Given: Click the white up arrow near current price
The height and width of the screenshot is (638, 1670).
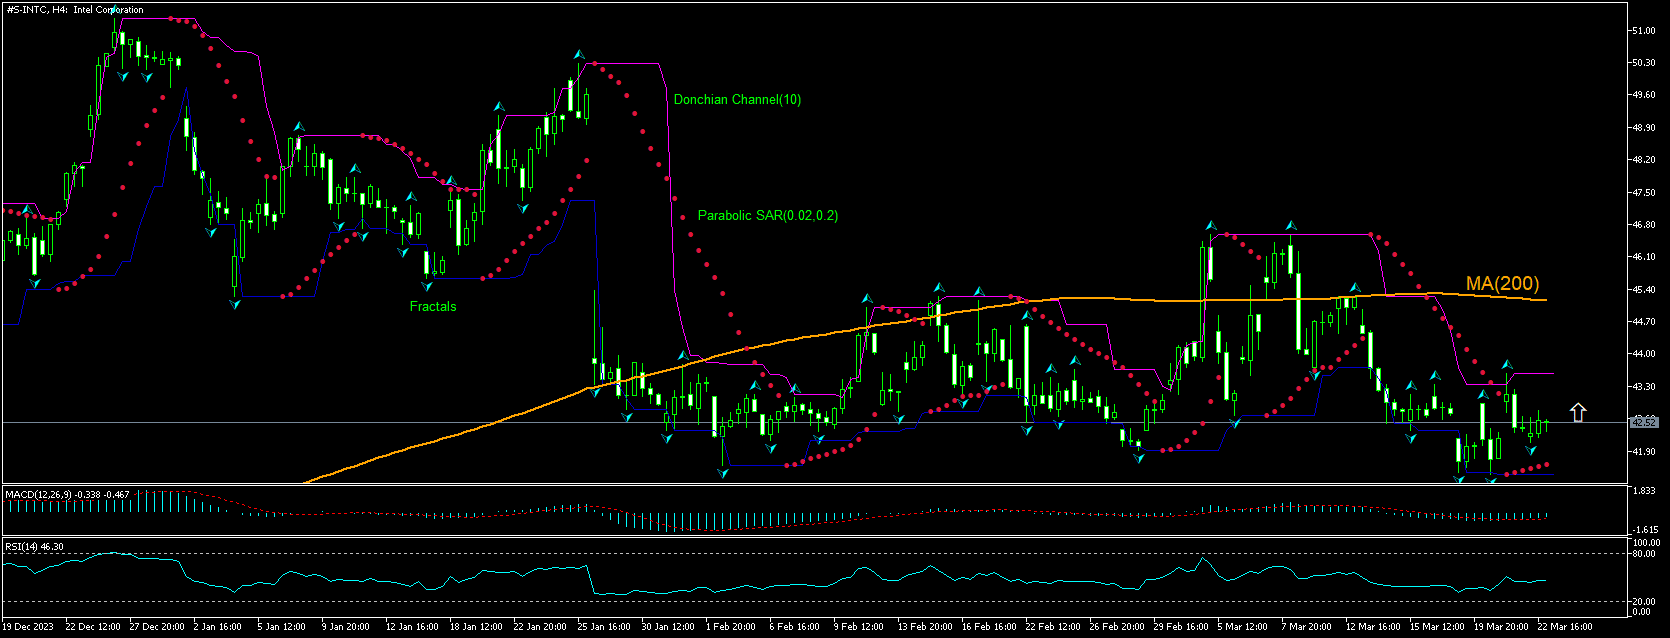Looking at the screenshot, I should pyautogui.click(x=1578, y=412).
